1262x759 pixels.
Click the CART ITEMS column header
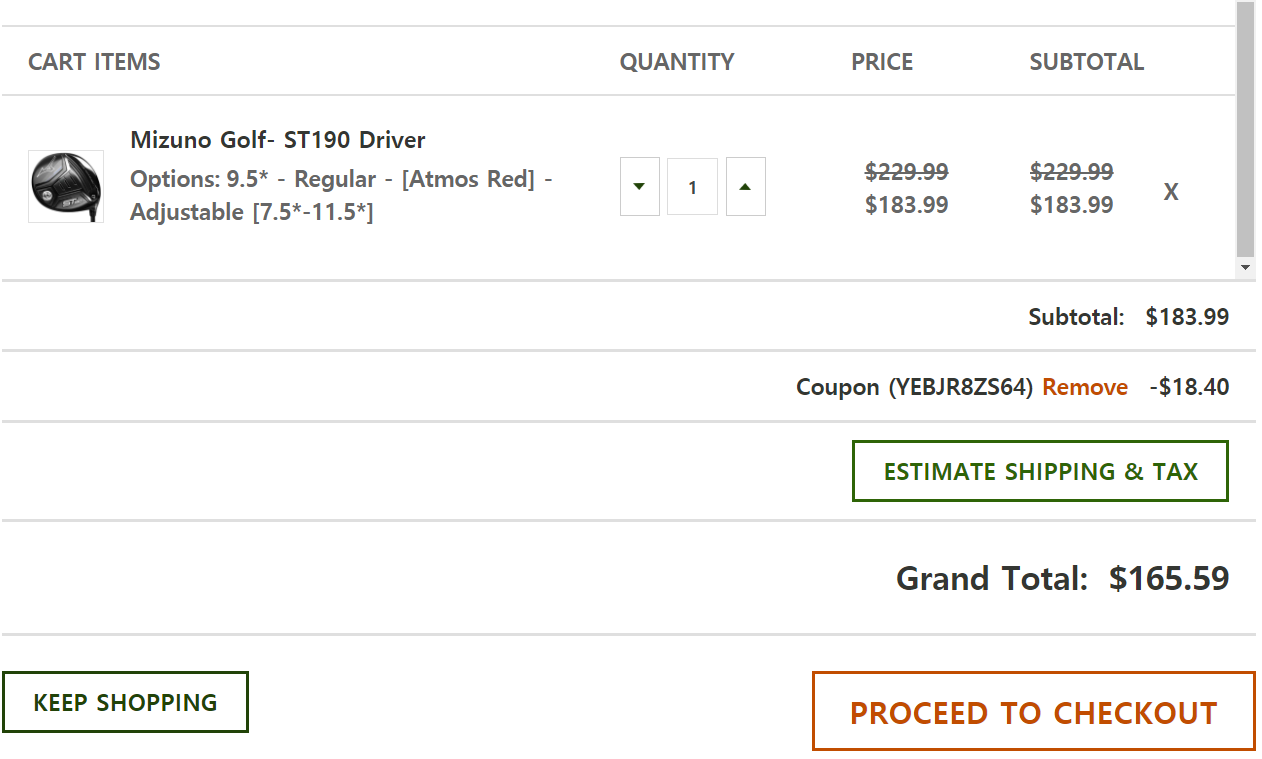(94, 62)
